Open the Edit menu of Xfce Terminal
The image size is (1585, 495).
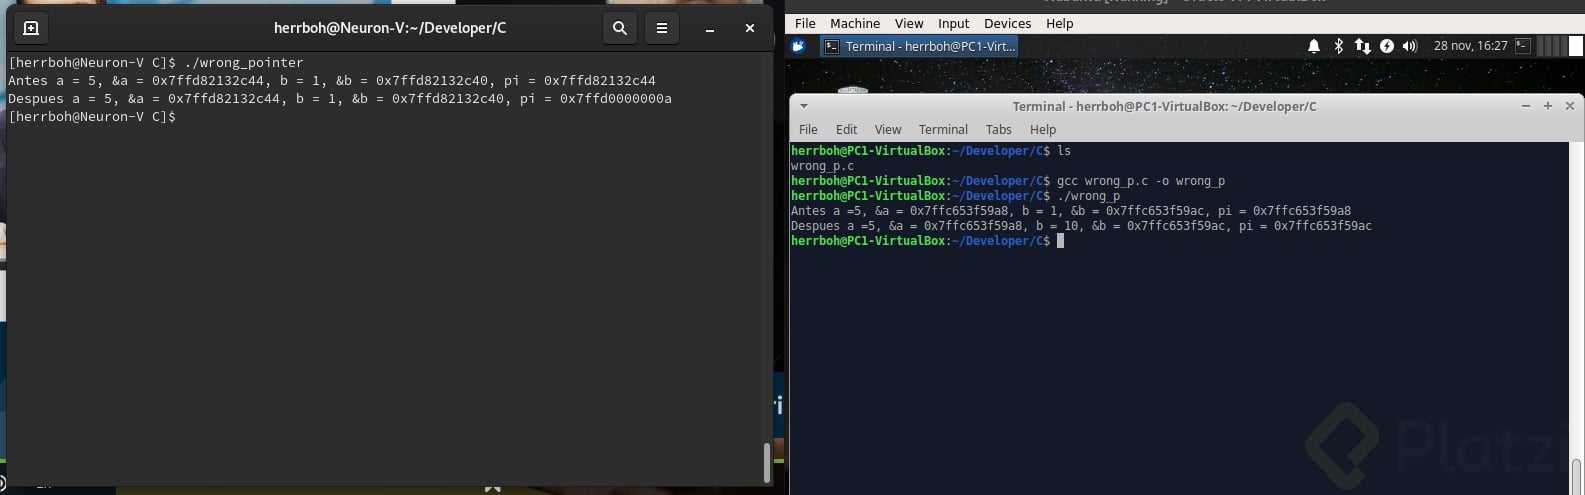846,130
